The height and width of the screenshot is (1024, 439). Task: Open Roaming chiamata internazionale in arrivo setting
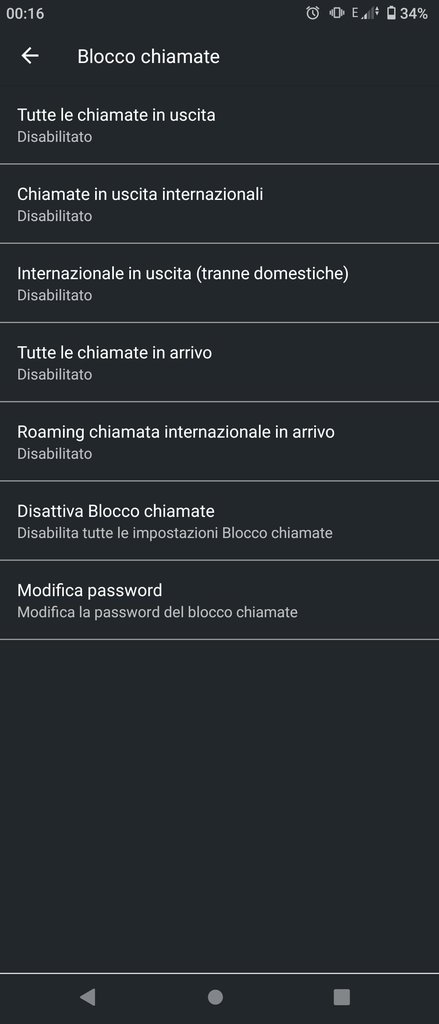[x=220, y=441]
